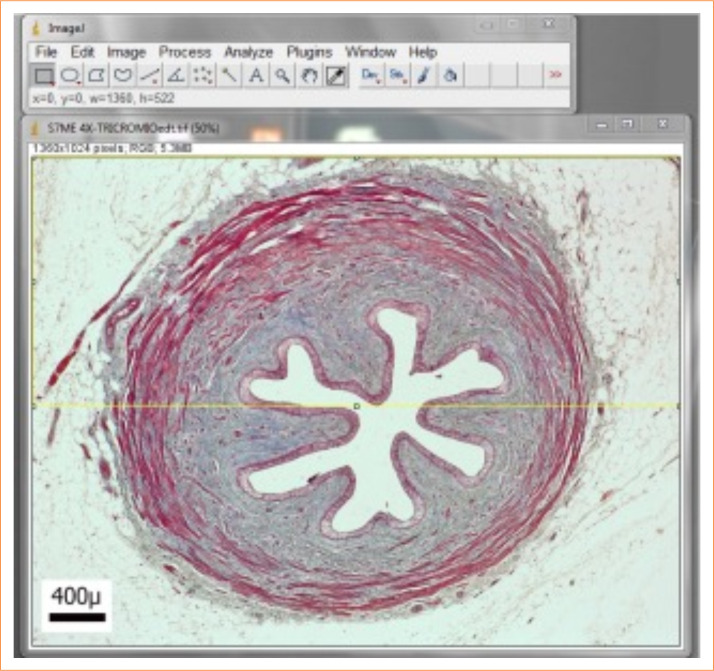The width and height of the screenshot is (714, 671).
Task: Select the Color picker dropper tool
Action: (x=336, y=75)
